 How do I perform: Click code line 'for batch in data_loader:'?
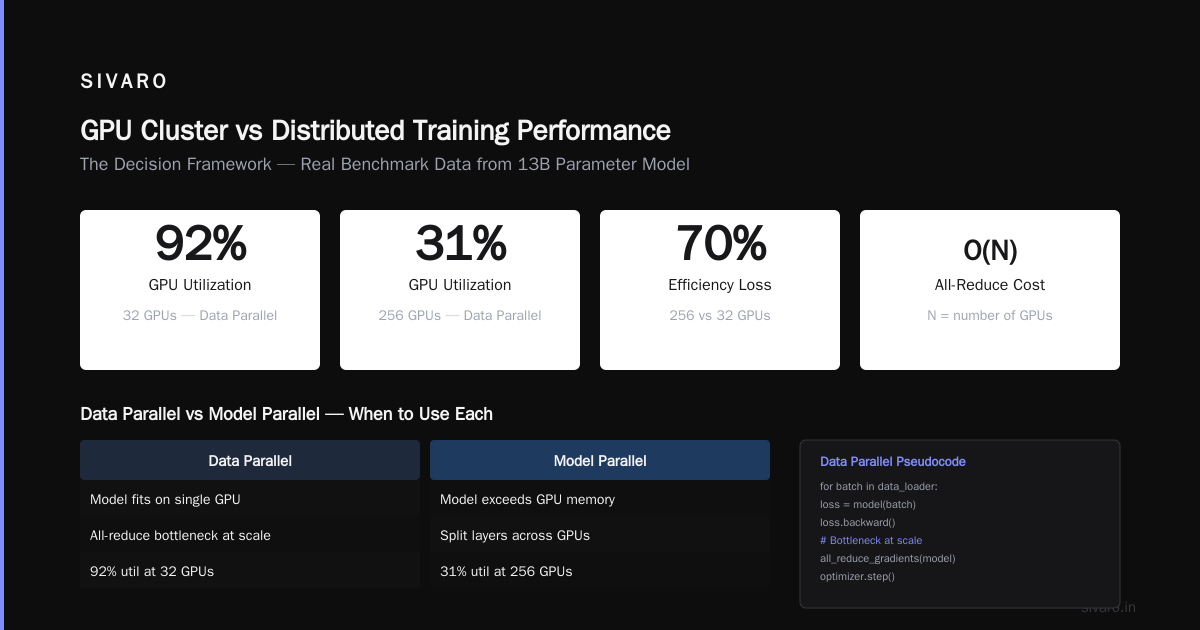(879, 486)
